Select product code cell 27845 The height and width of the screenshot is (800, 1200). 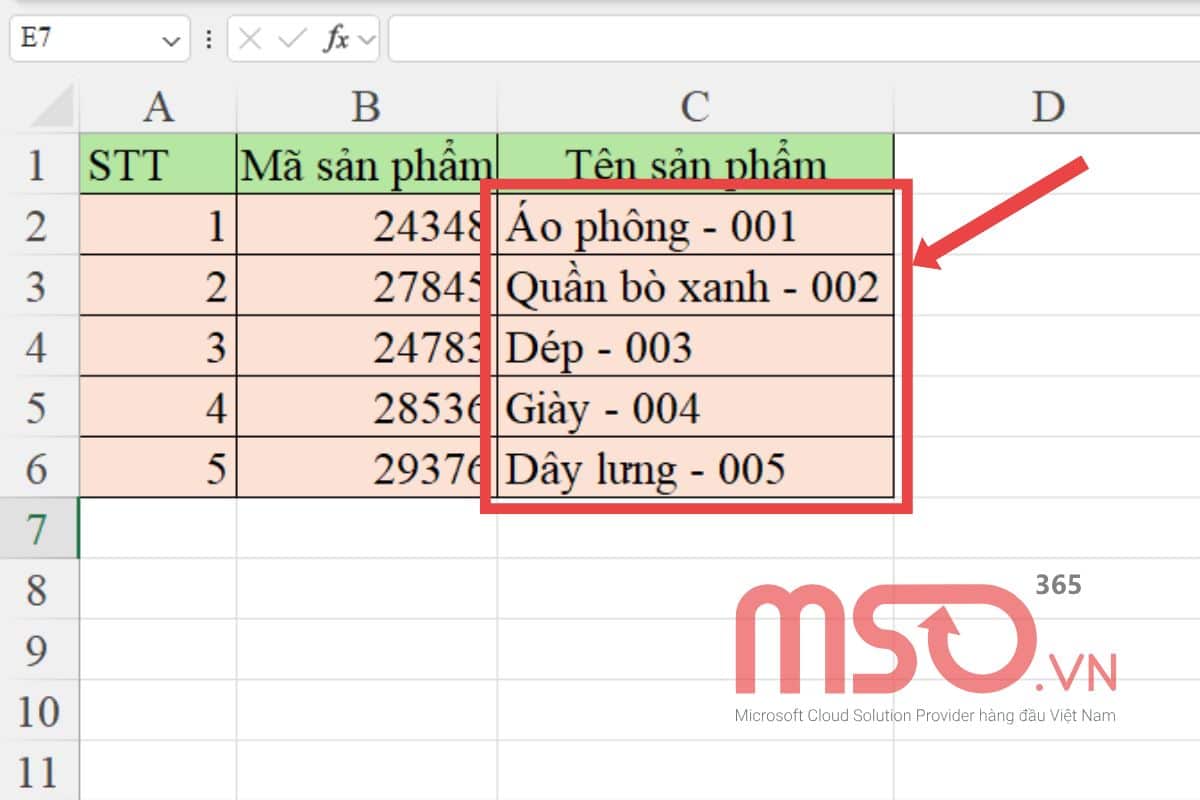point(367,286)
